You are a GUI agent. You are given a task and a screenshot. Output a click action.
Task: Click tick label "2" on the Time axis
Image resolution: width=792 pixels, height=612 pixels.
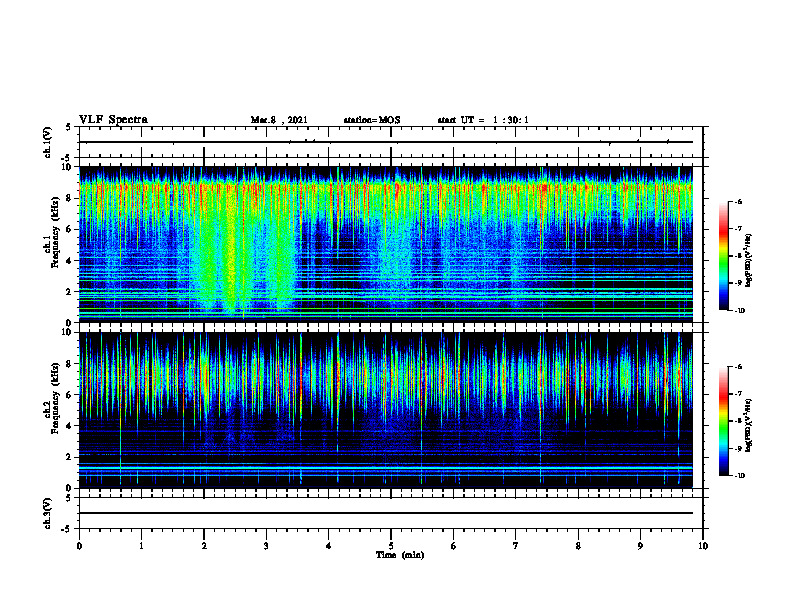tap(204, 546)
